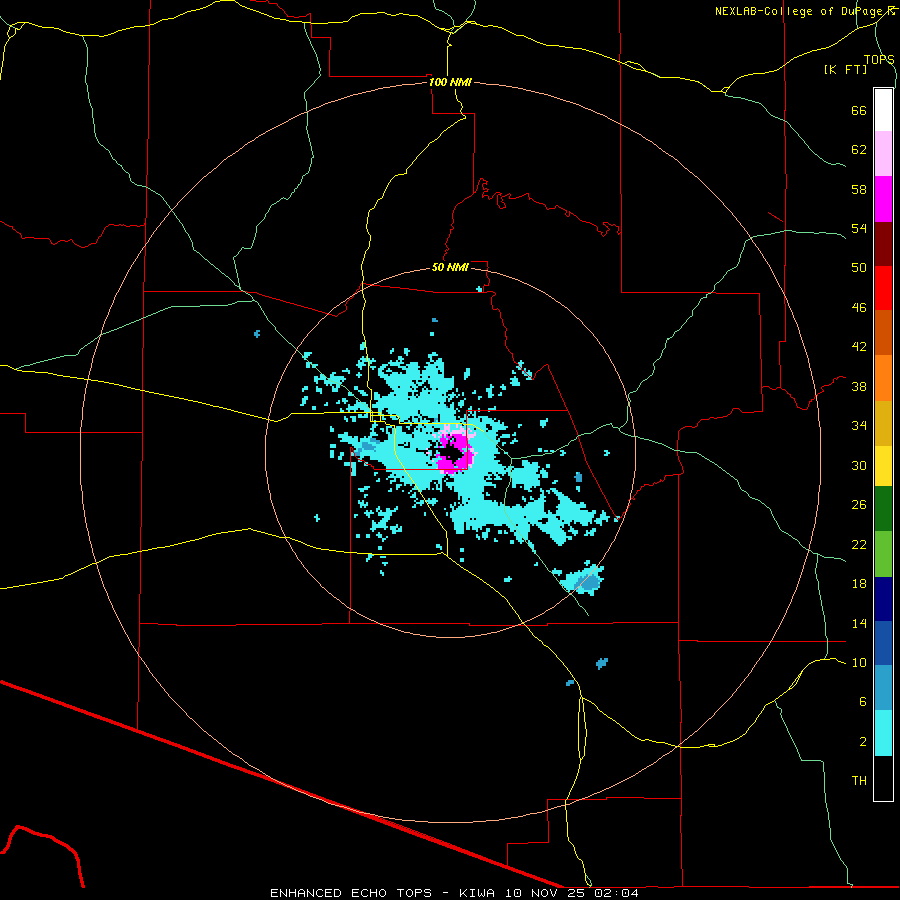Click the '02:04' timestamp
The image size is (900, 900).
618,893
